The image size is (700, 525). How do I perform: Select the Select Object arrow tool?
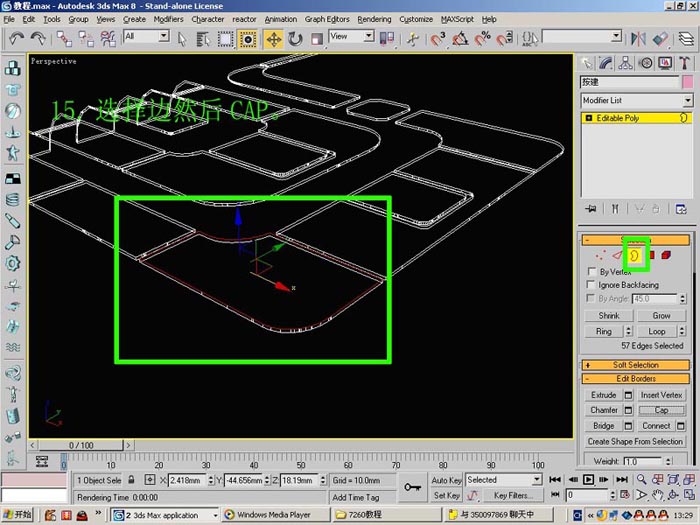click(182, 39)
